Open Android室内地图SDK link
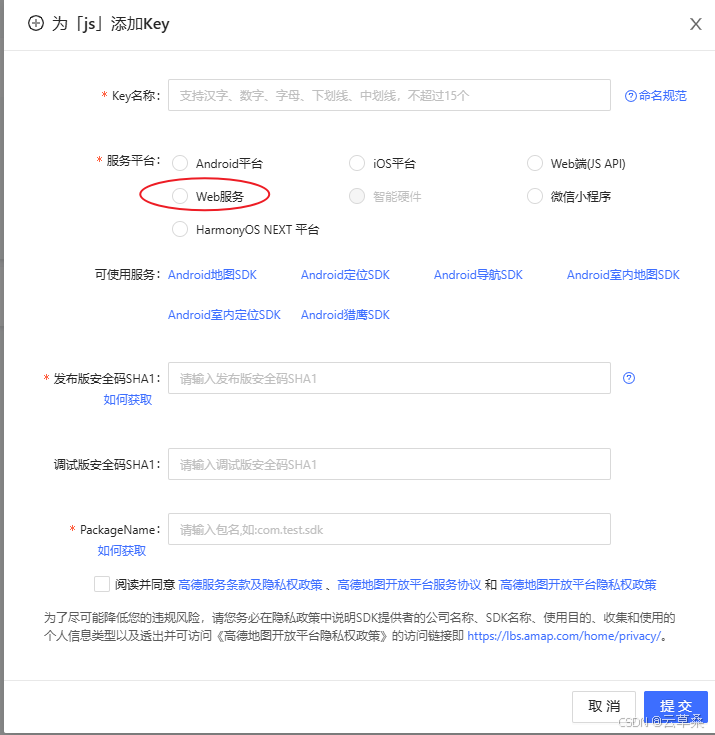This screenshot has height=735, width=715. click(623, 275)
